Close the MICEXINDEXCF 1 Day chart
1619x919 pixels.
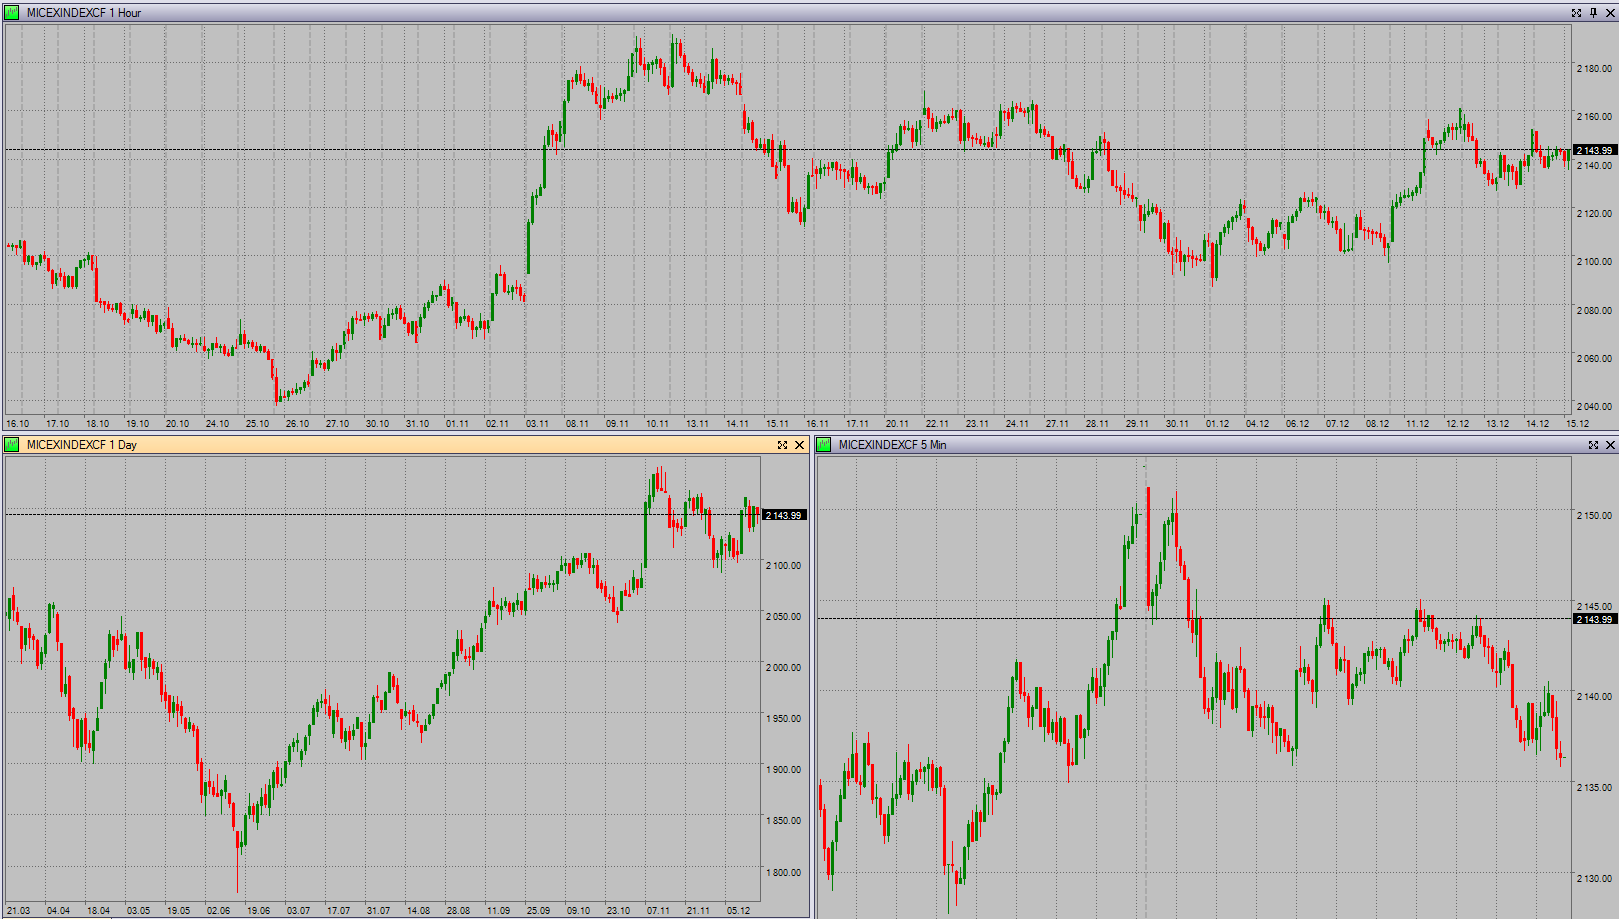(x=799, y=445)
